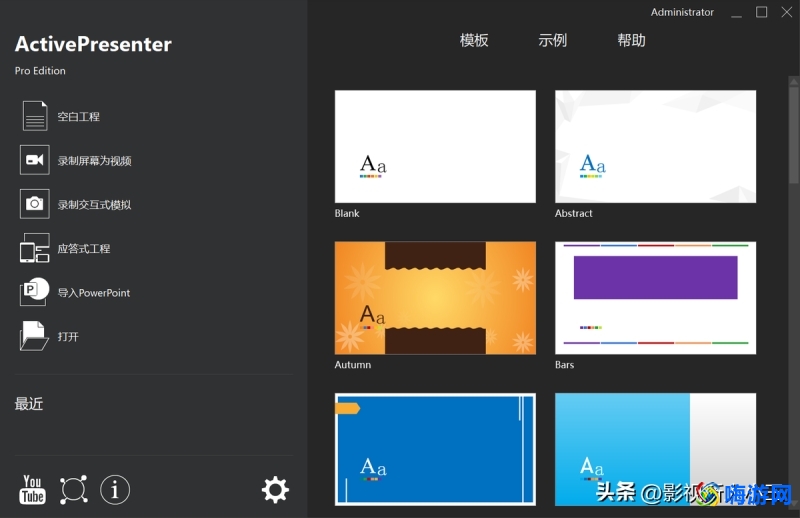Pick the light blue and gray template thumbnail

pos(656,449)
